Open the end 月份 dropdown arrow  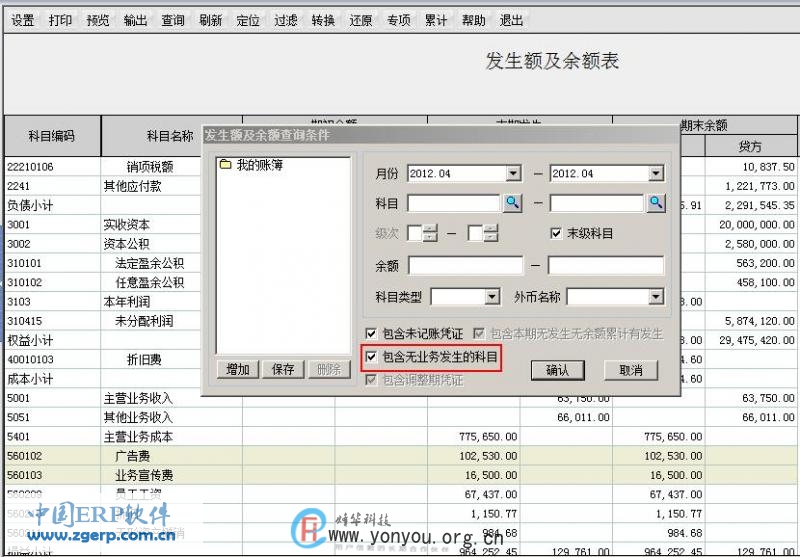click(656, 173)
